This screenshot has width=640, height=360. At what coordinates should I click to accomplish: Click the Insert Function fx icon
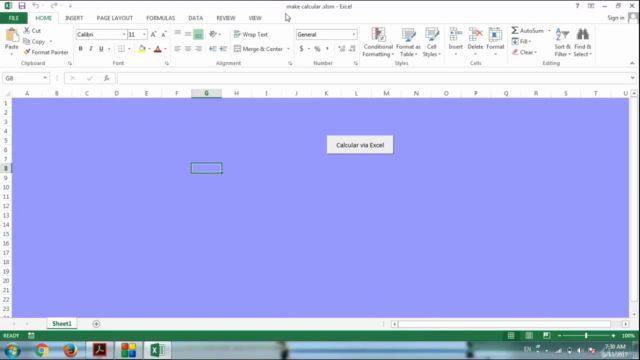click(x=107, y=78)
